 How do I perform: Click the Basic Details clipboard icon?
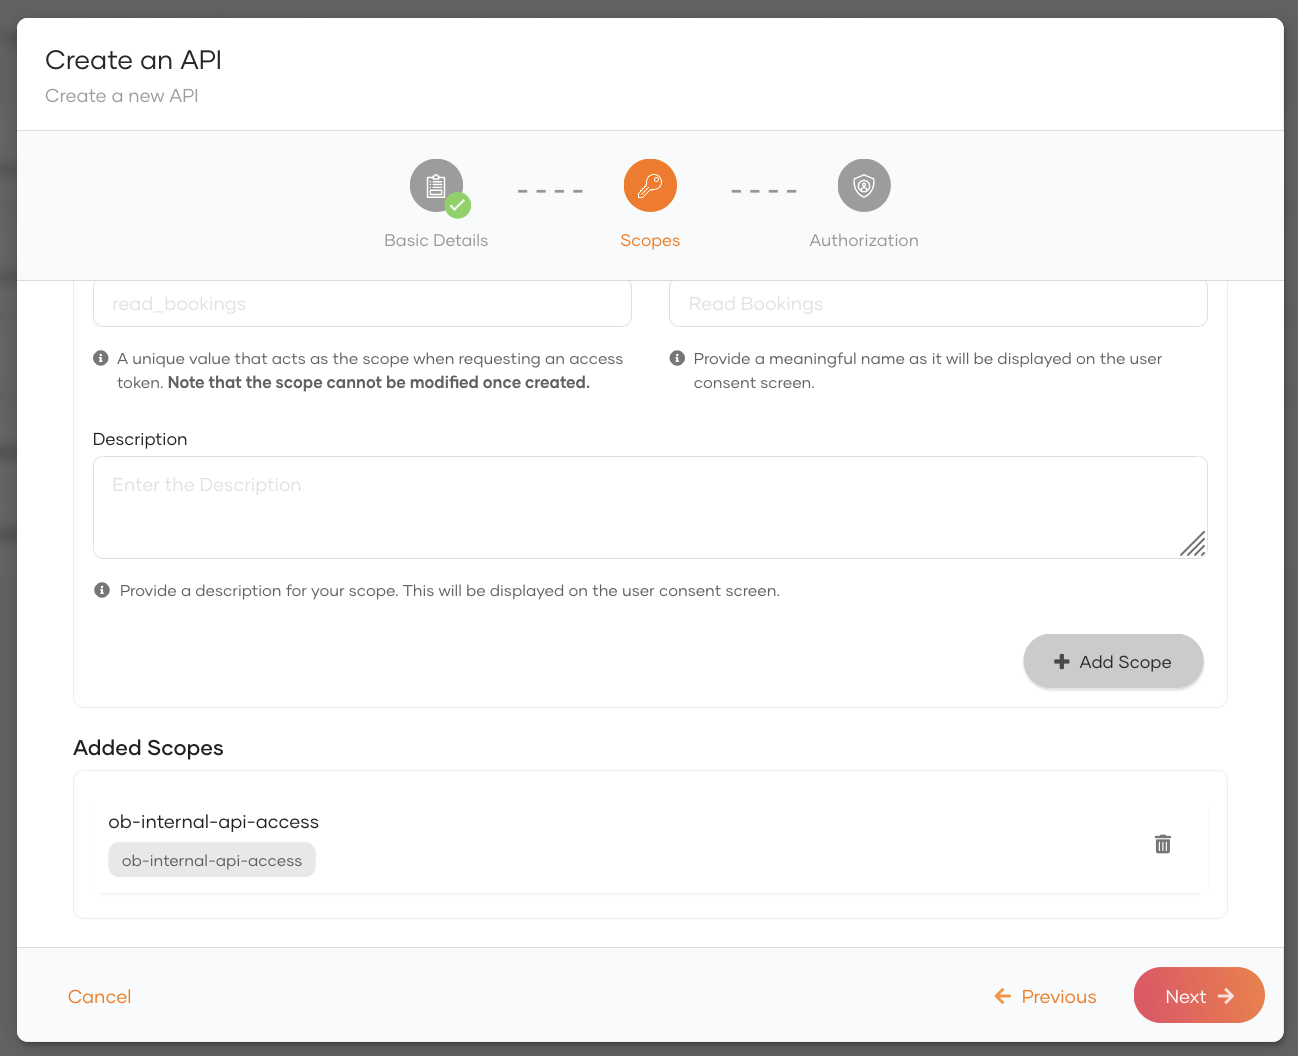coord(435,184)
